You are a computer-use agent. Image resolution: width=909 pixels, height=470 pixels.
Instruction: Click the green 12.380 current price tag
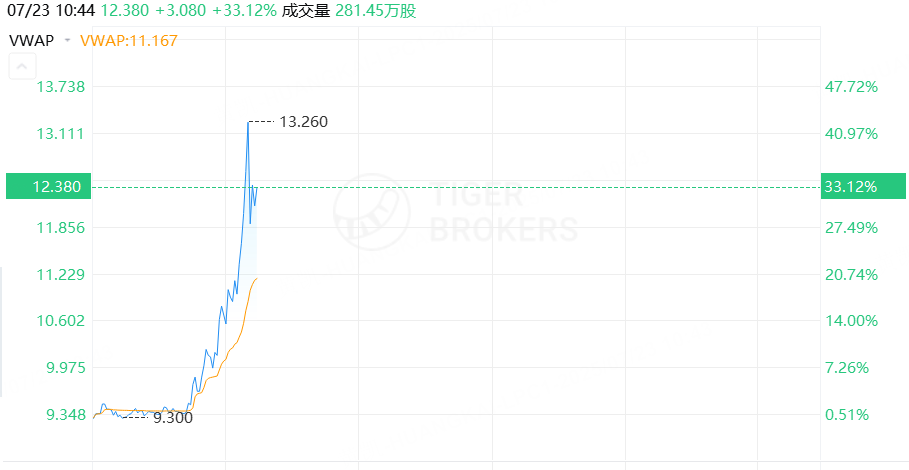coord(49,187)
